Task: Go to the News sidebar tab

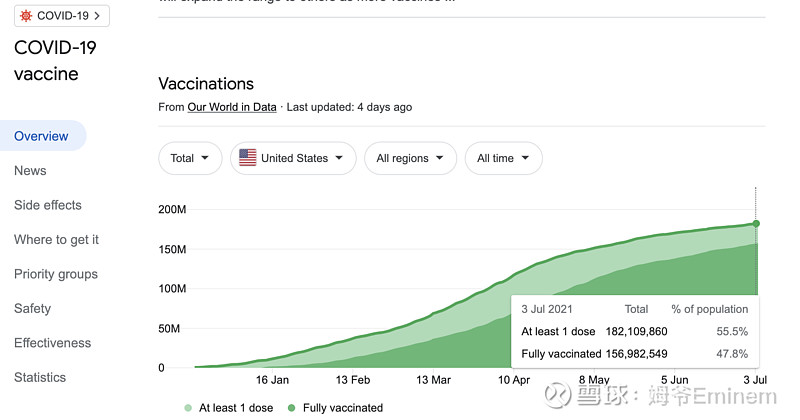Action: [30, 171]
